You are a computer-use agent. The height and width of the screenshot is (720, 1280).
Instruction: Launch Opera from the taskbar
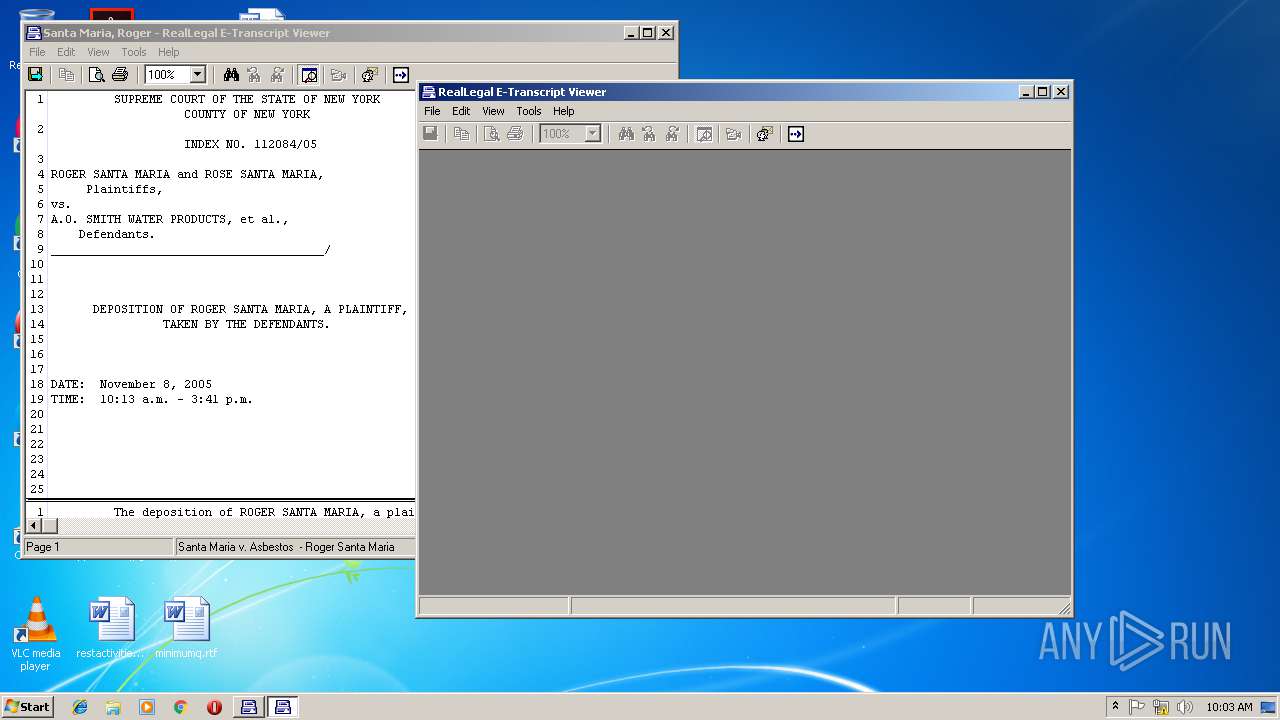(x=214, y=707)
